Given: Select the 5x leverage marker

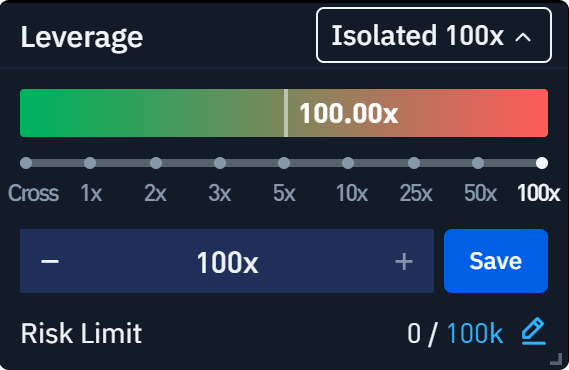Looking at the screenshot, I should (x=284, y=163).
